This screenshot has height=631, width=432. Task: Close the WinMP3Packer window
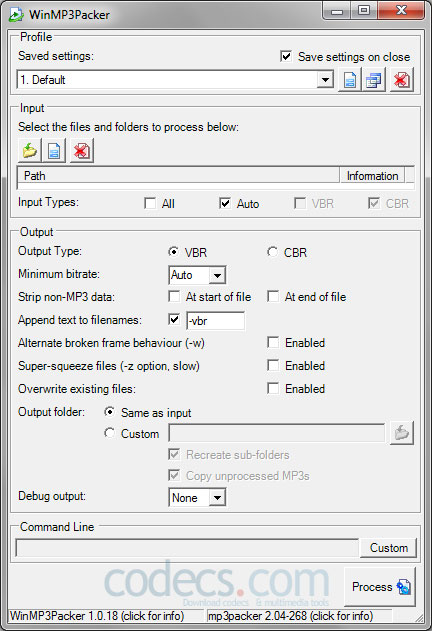[401, 11]
